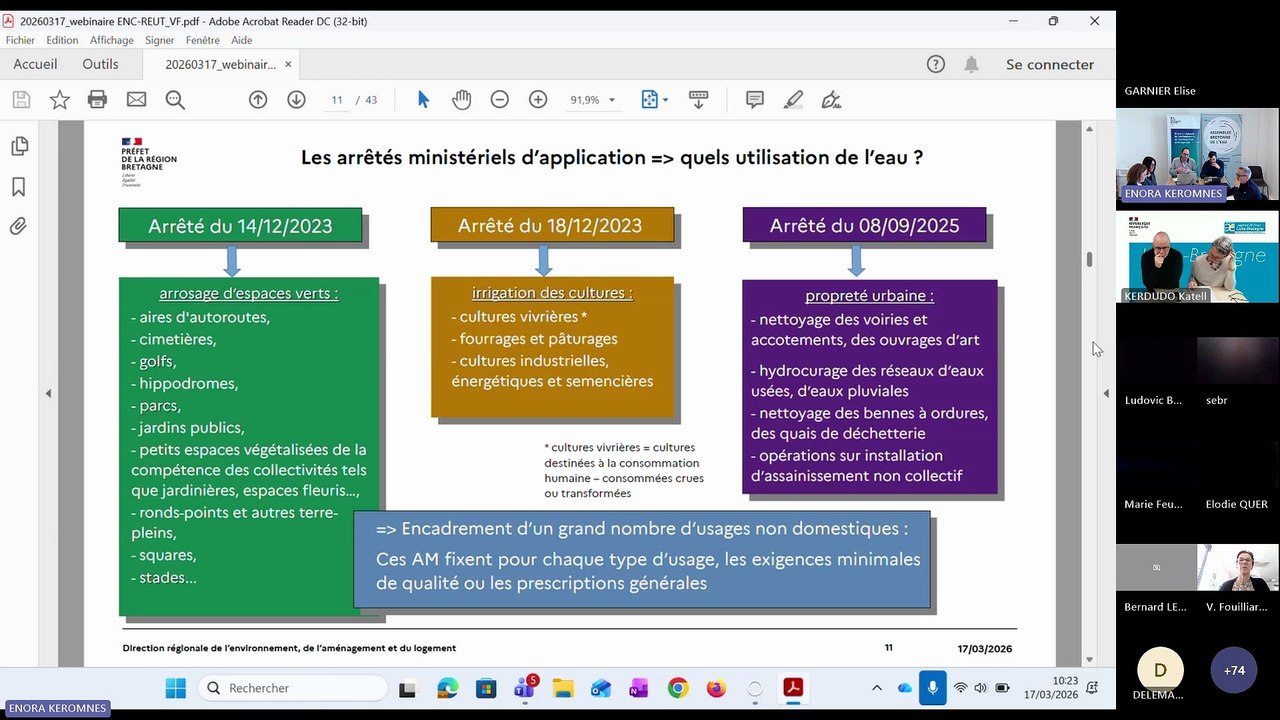Open the Affichage menu
The image size is (1280, 720).
point(112,40)
